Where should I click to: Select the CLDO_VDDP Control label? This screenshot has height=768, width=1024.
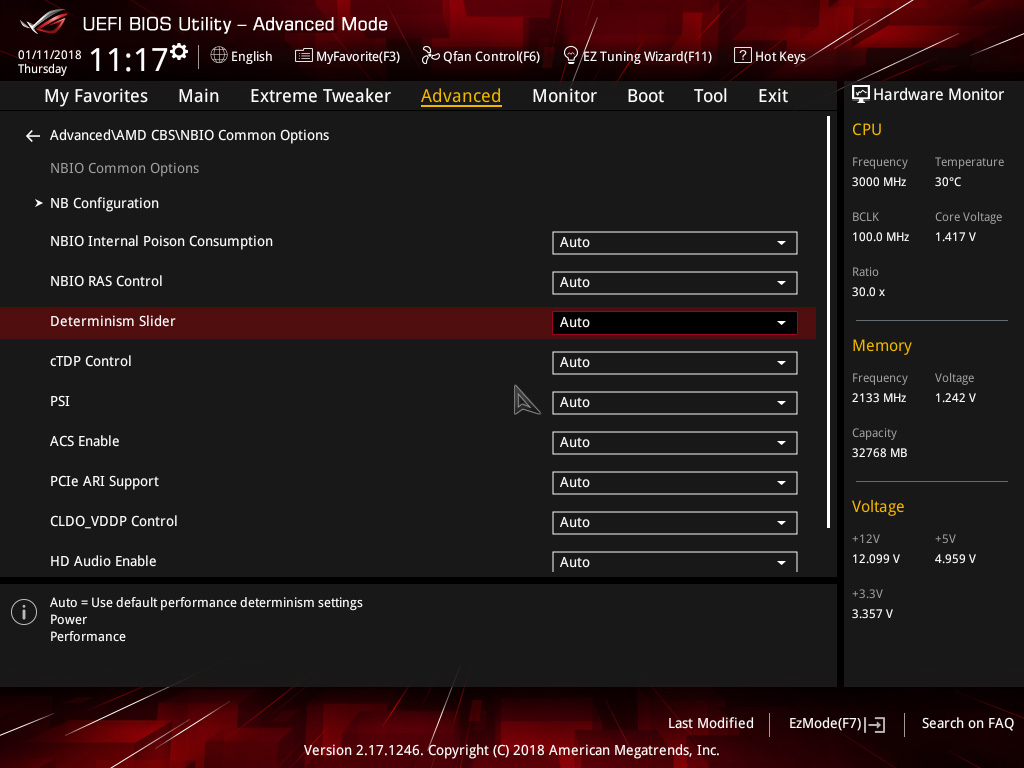click(114, 521)
